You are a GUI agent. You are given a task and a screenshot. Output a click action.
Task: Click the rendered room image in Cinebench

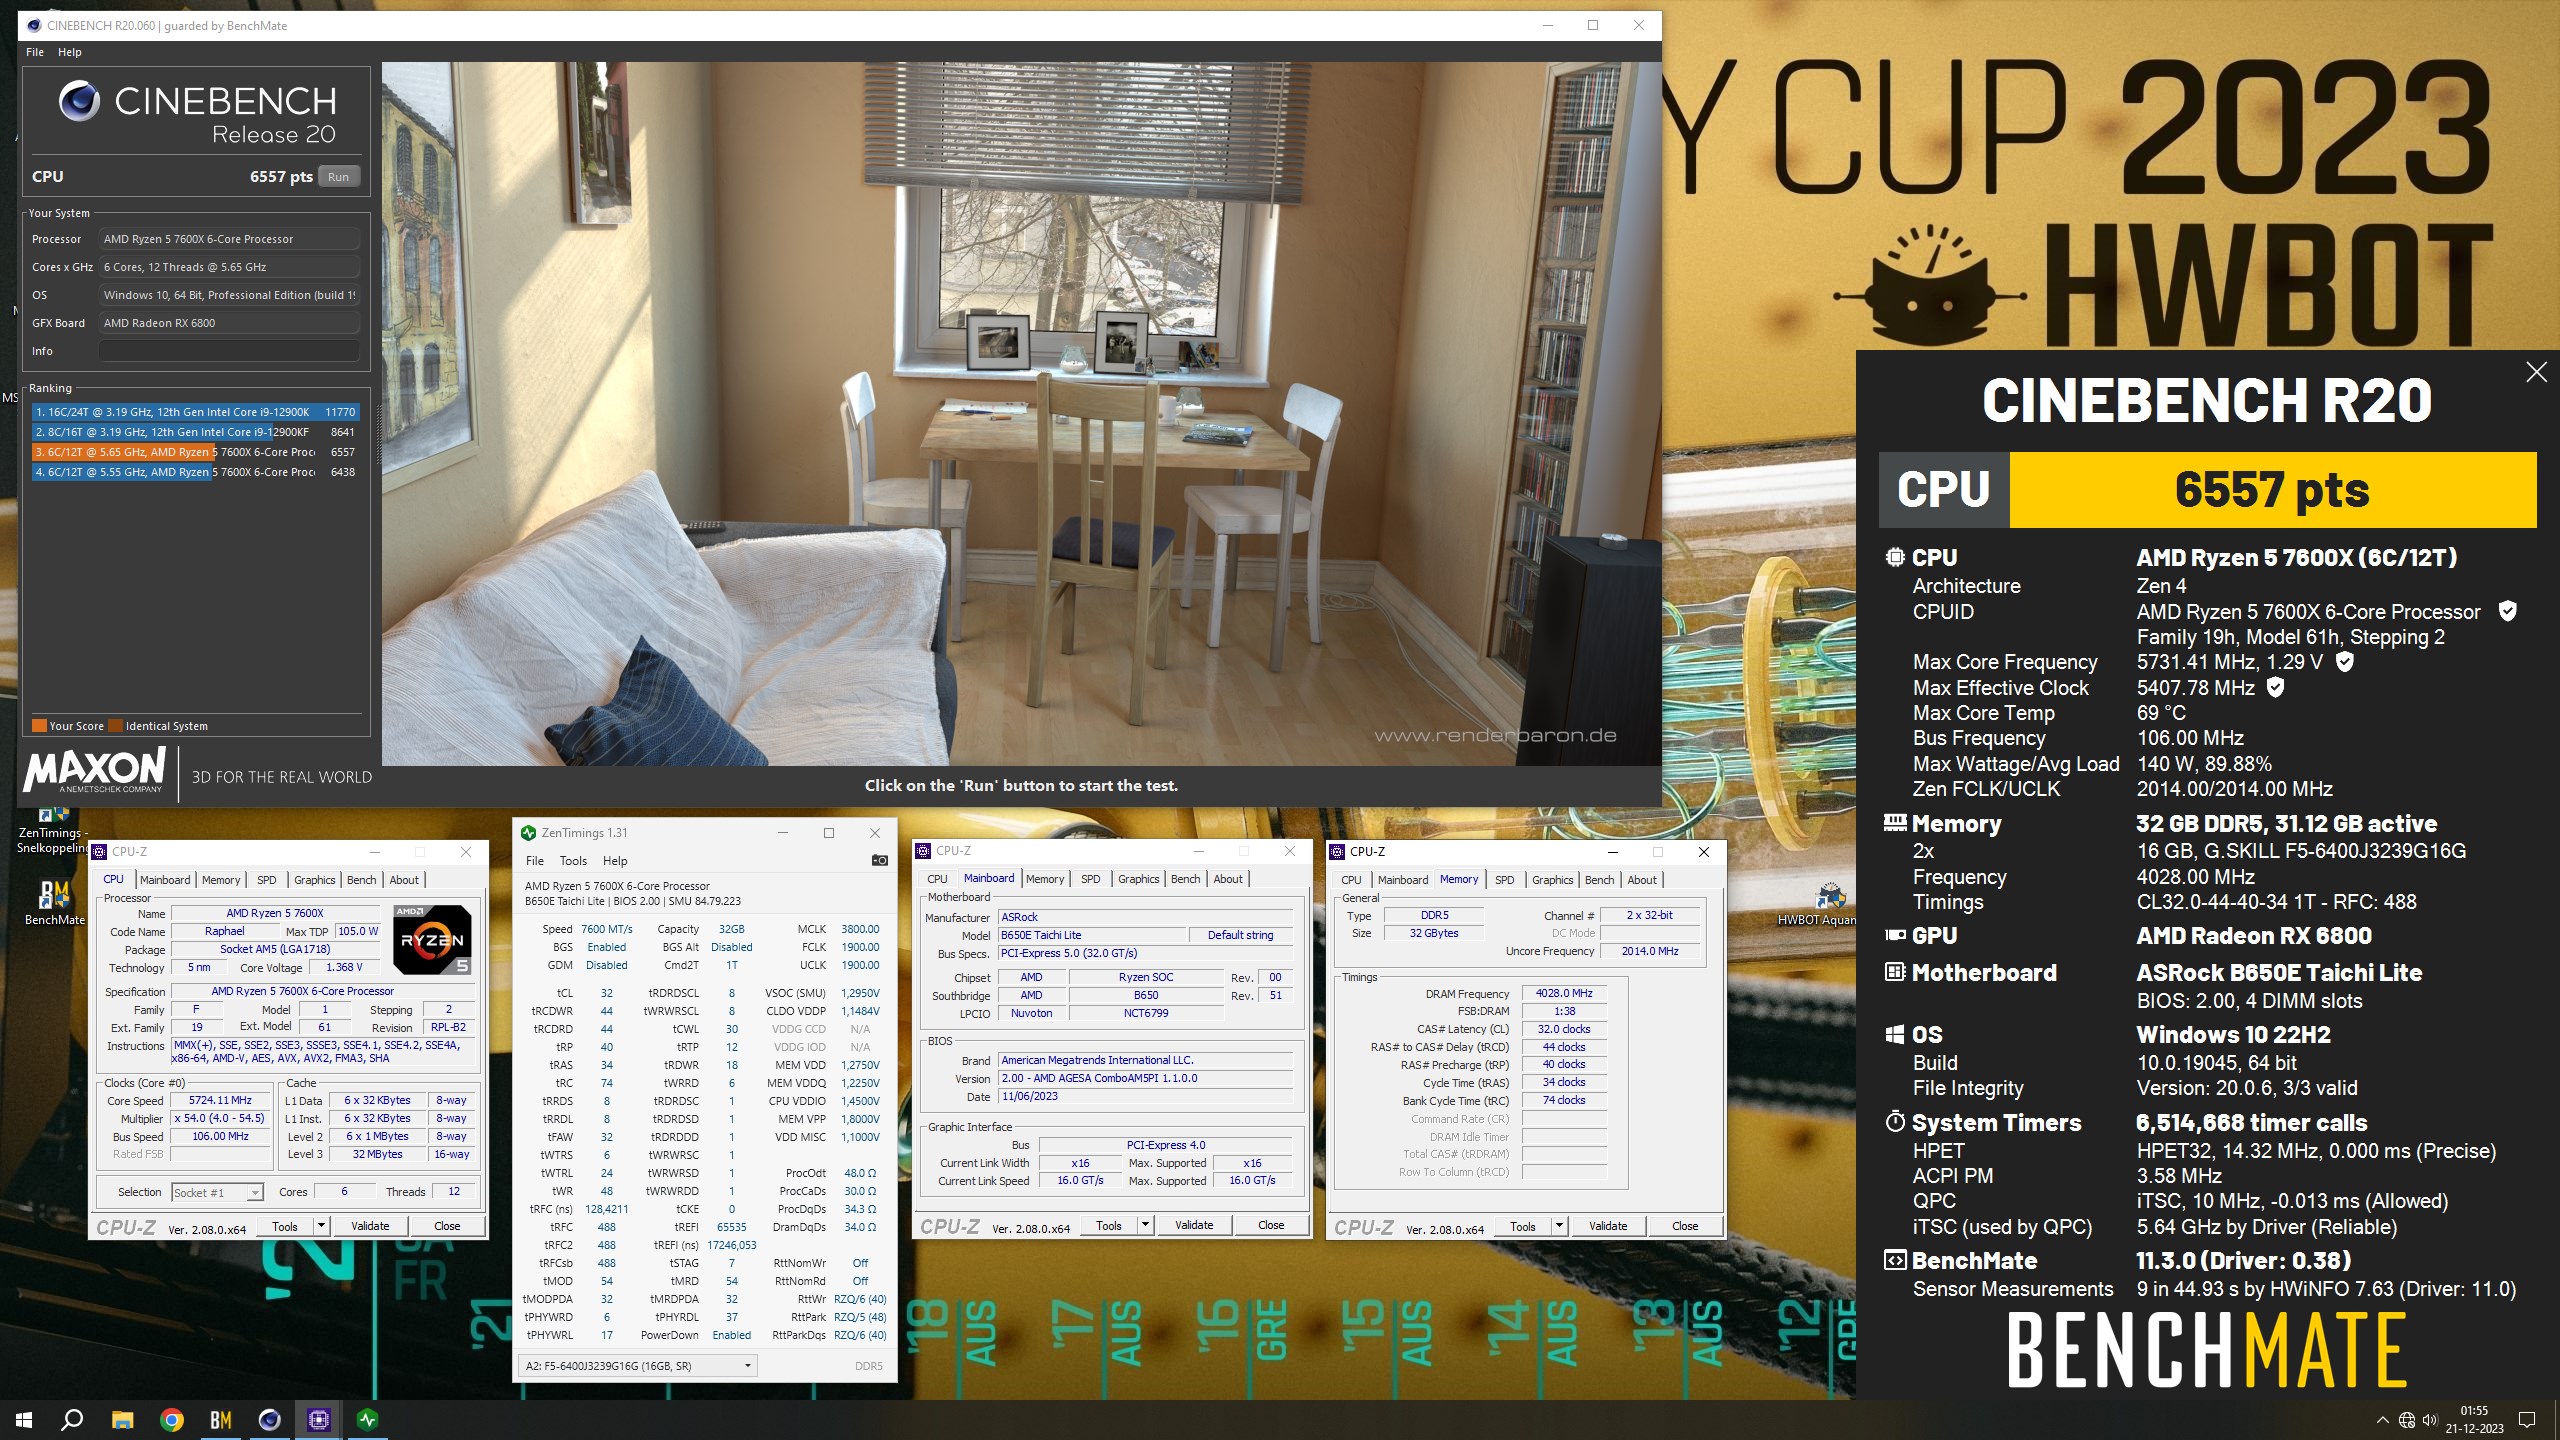[x=1021, y=414]
